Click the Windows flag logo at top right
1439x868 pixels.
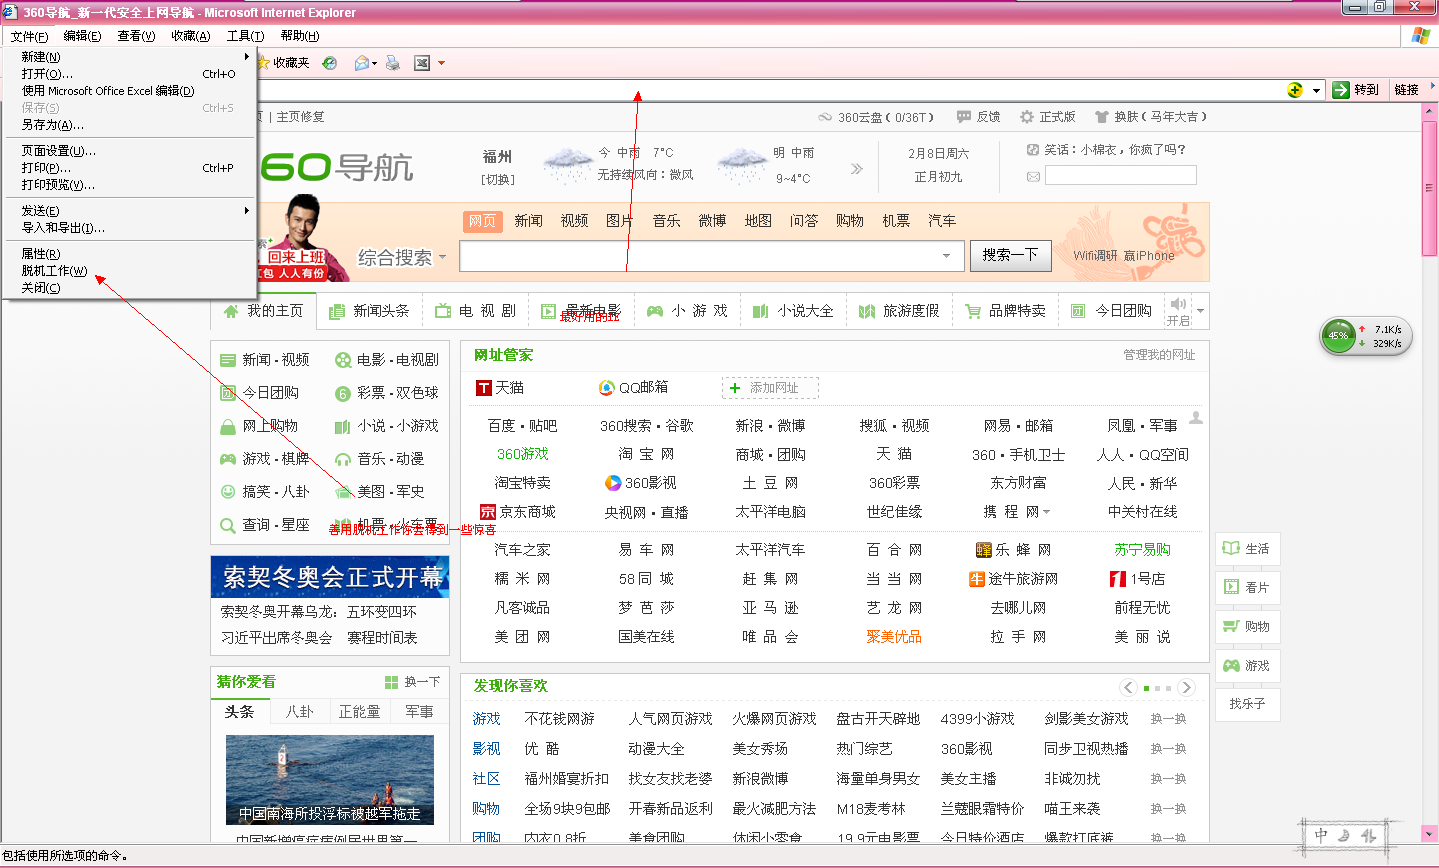click(x=1421, y=35)
